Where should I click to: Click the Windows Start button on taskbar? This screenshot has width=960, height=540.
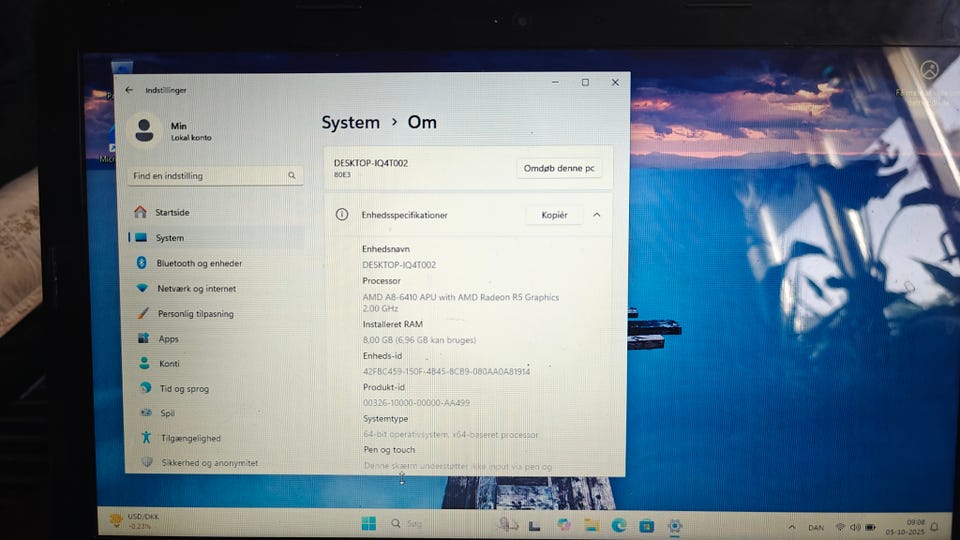tap(368, 524)
